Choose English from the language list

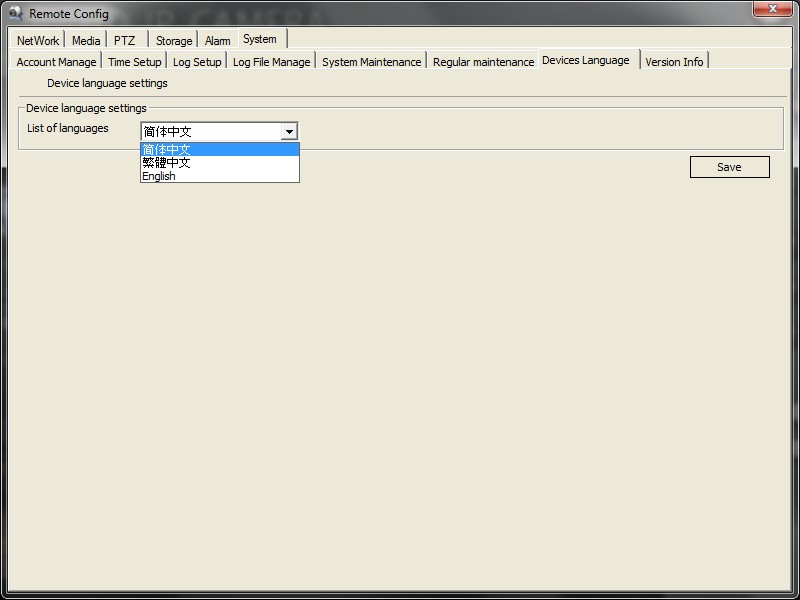220,176
